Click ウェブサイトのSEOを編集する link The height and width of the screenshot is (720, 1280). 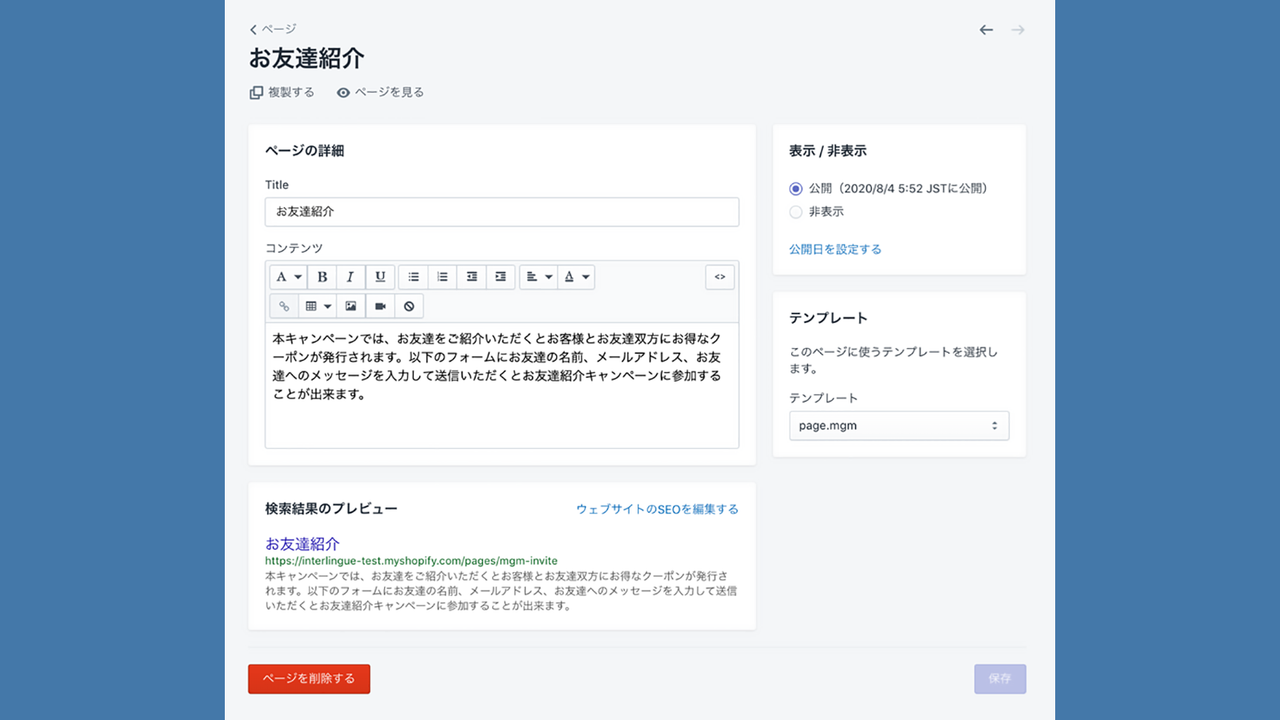coord(657,509)
